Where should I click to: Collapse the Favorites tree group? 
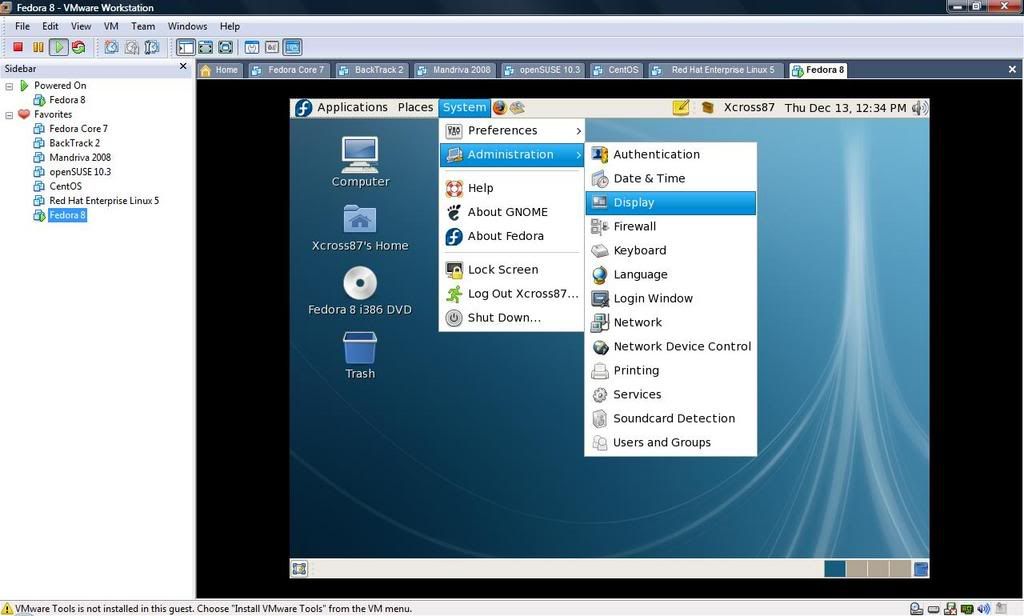9,115
